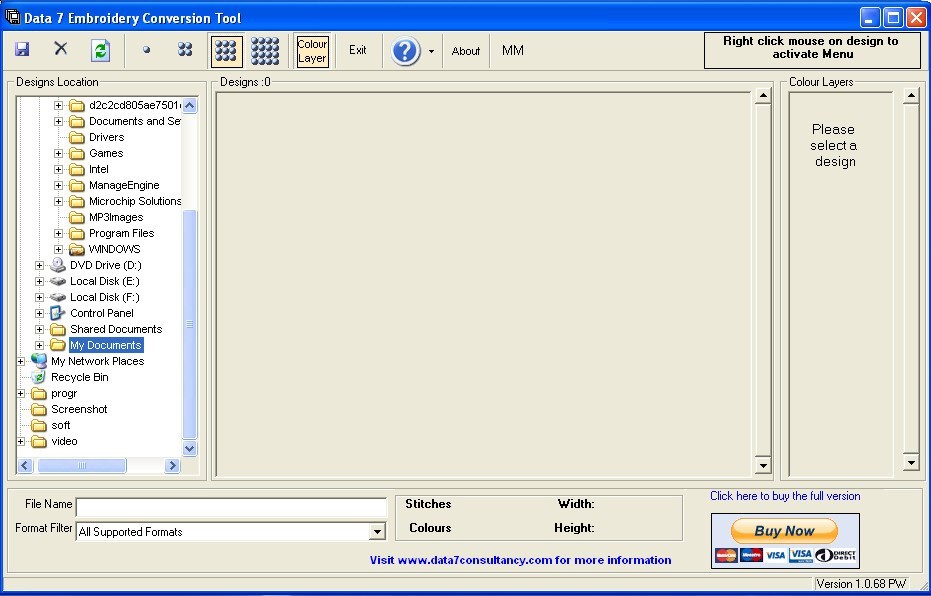Select the Screenshot folder

[x=79, y=409]
